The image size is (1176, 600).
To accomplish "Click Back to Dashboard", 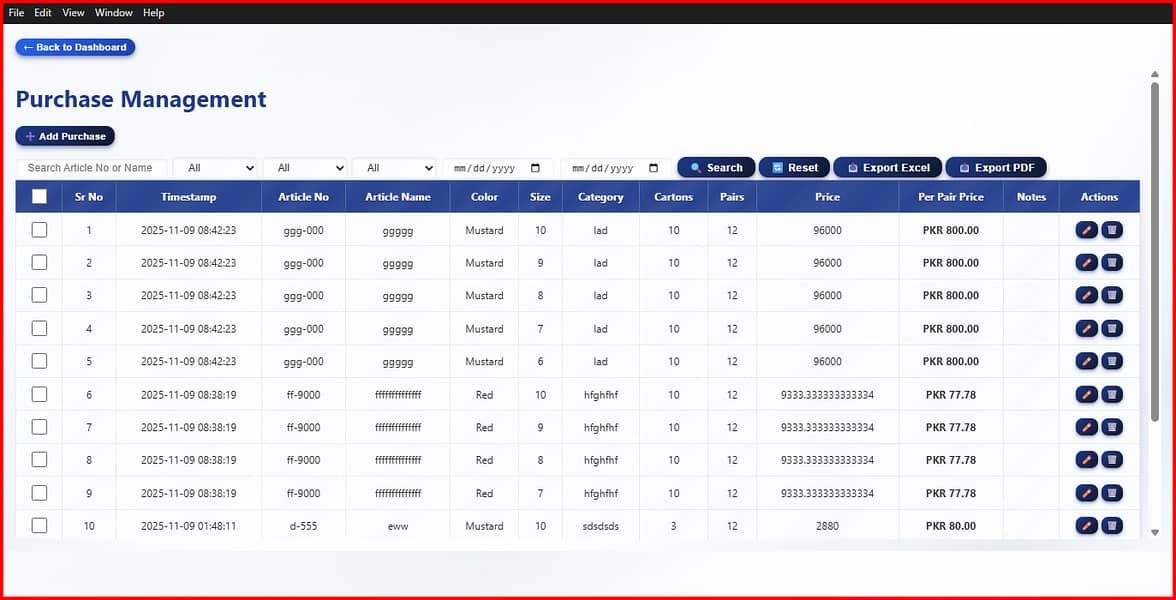I will click(x=74, y=47).
